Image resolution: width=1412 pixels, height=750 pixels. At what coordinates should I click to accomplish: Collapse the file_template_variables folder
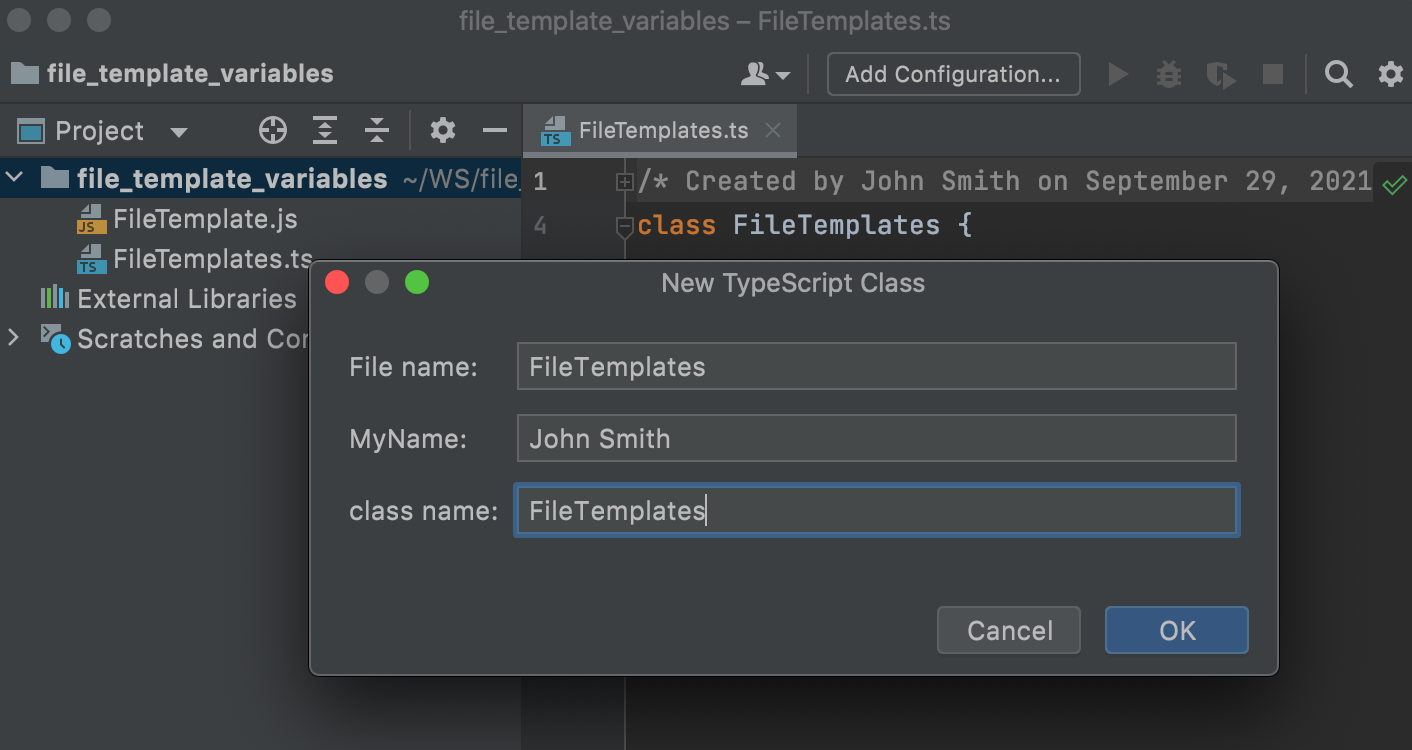click(14, 179)
